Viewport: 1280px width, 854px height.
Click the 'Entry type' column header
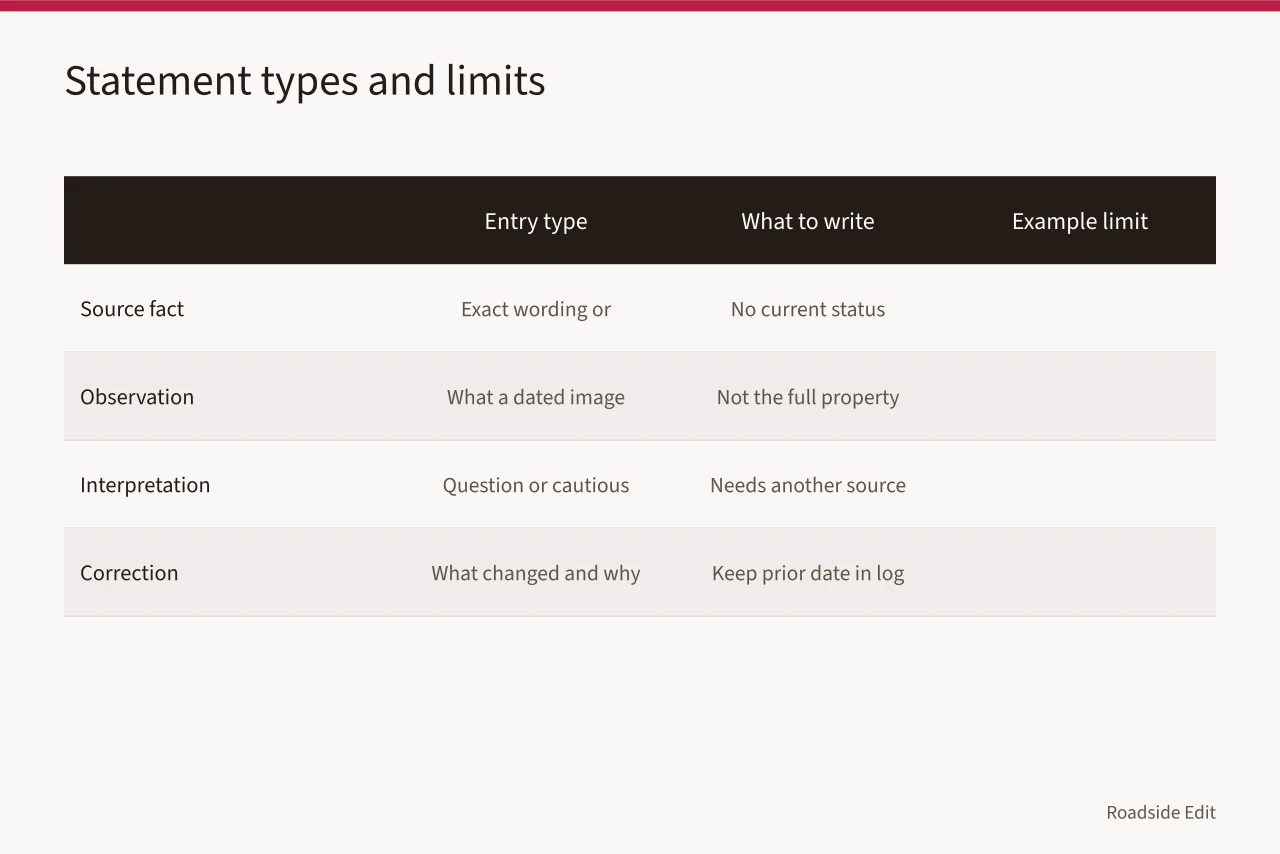[x=536, y=221]
